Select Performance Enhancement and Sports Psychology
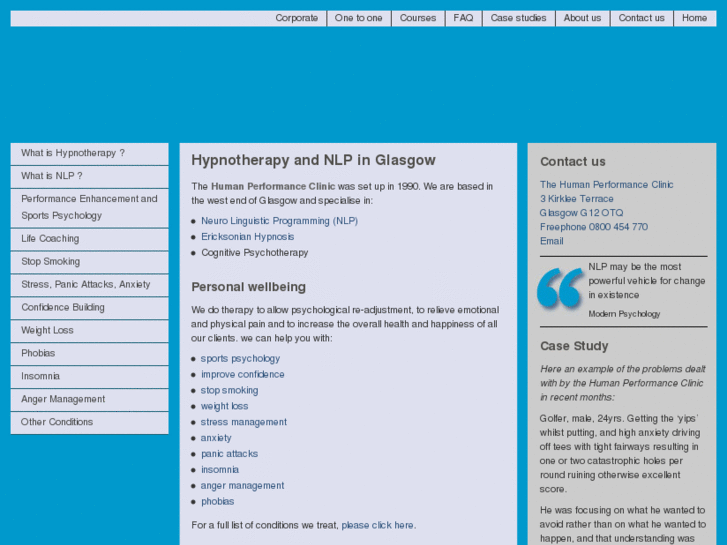The height and width of the screenshot is (545, 727). (89, 207)
